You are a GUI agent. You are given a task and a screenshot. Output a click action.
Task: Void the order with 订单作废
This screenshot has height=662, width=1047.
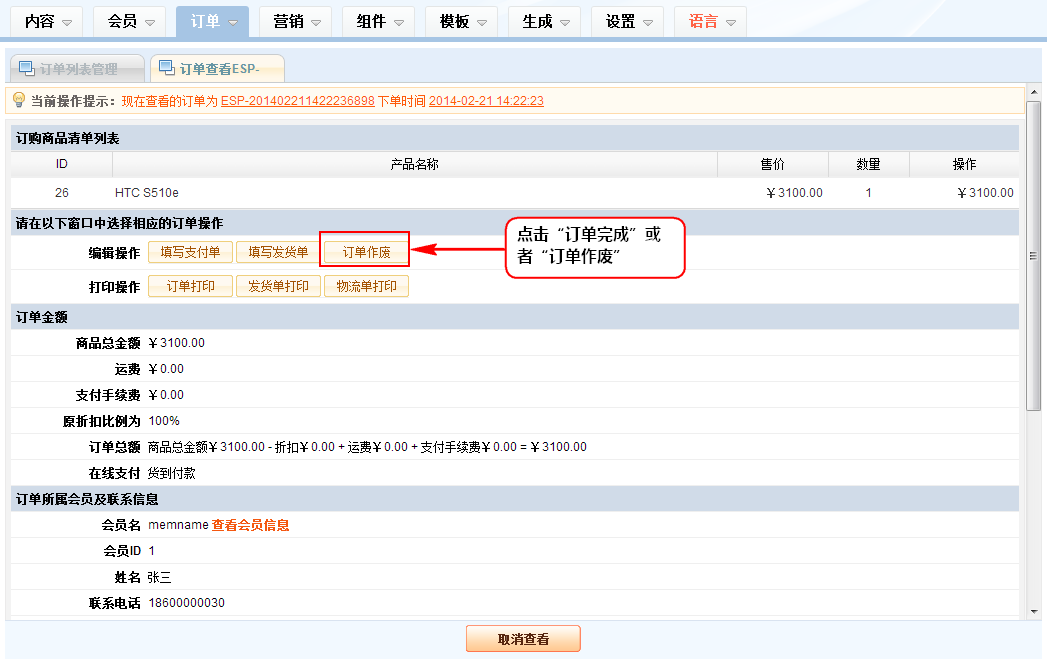[366, 253]
